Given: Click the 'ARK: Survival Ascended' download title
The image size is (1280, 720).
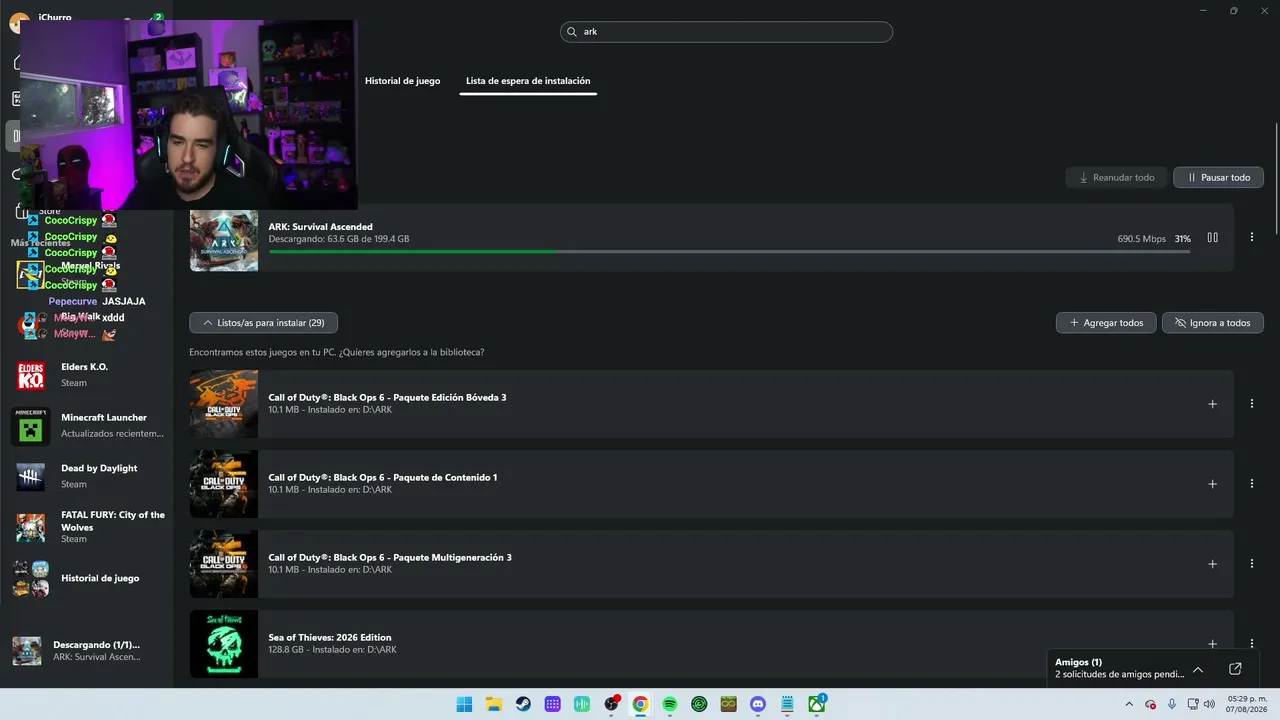Looking at the screenshot, I should coord(320,227).
